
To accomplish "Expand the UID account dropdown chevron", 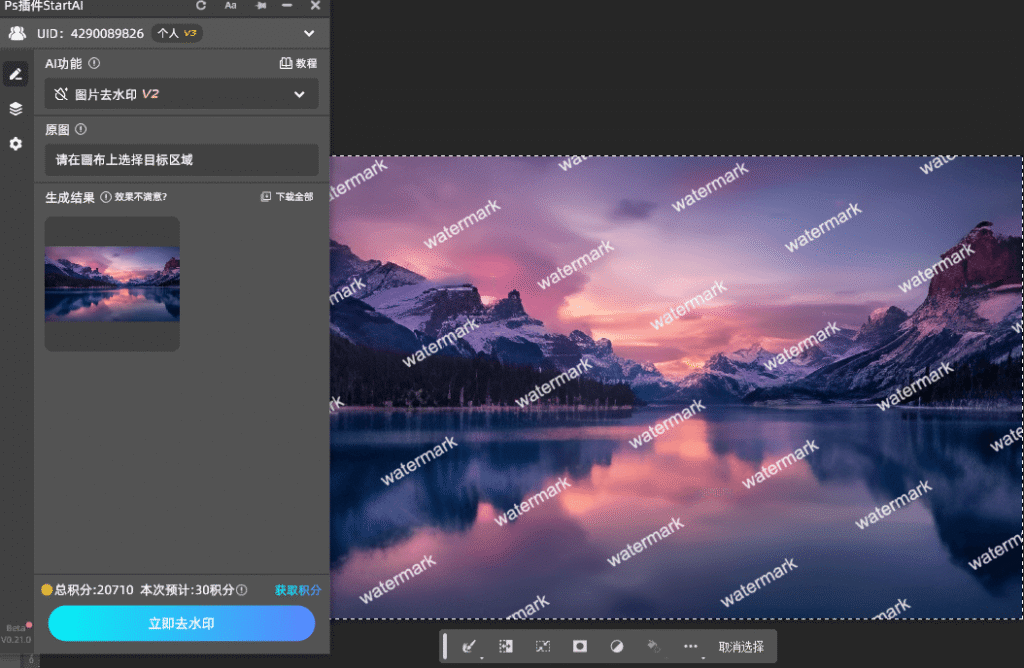I will (x=308, y=34).
